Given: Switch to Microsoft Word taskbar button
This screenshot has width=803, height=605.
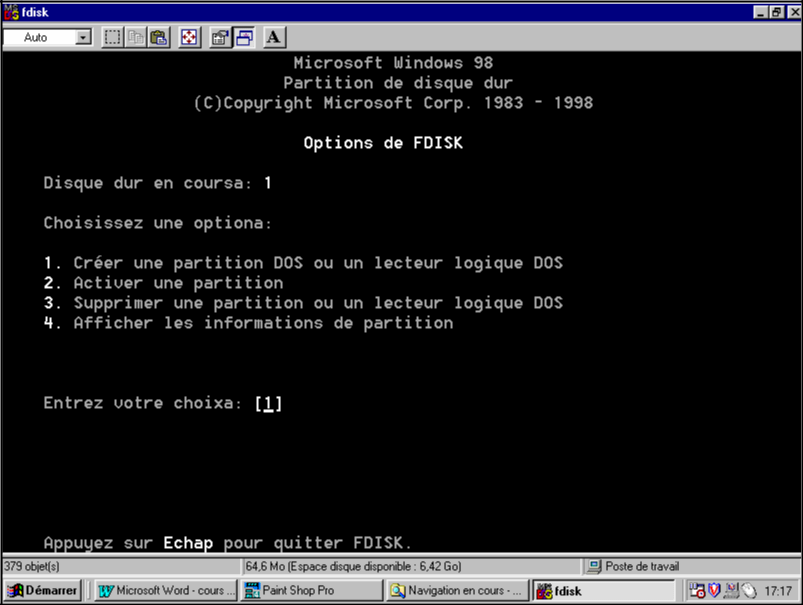Looking at the screenshot, I should pos(166,591).
